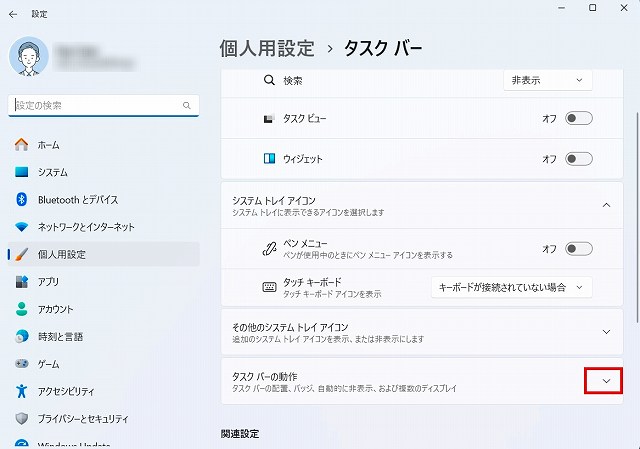Viewport: 640px width, 449px height.
Task: Click the back arrow icon in title bar
Action: 13,14
